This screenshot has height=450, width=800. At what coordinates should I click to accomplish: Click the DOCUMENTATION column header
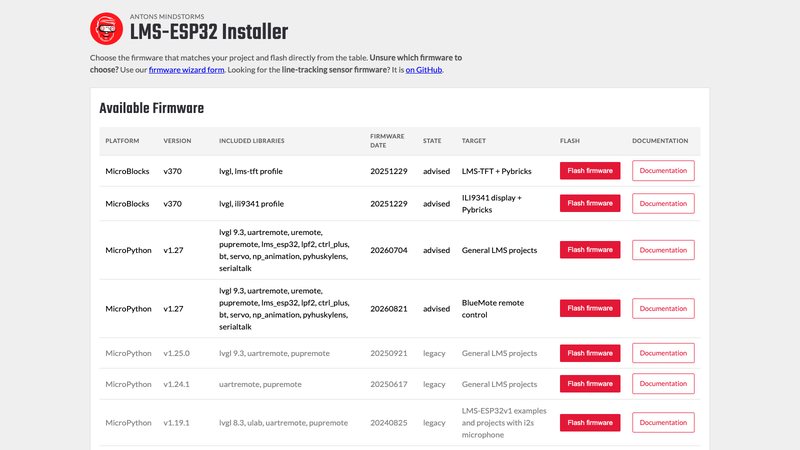point(660,141)
